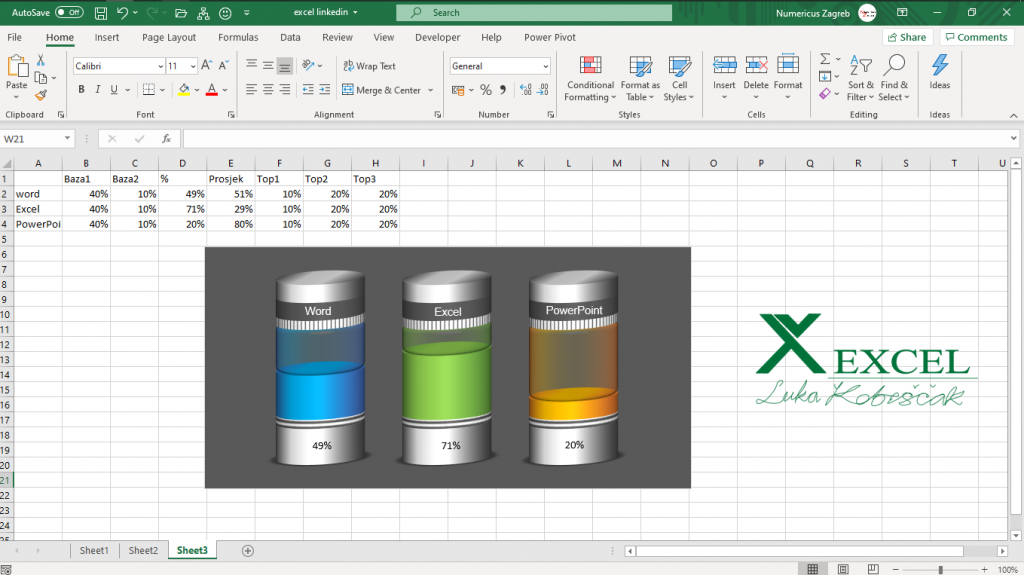Click the Insert cells button
The height and width of the screenshot is (575, 1024).
[x=724, y=78]
